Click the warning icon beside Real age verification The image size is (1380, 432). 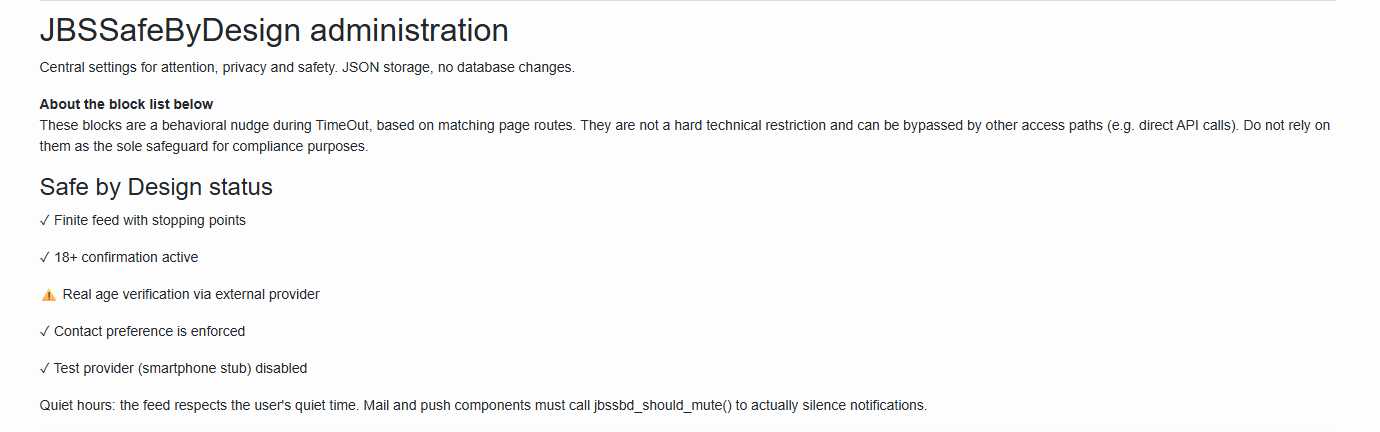coord(48,295)
